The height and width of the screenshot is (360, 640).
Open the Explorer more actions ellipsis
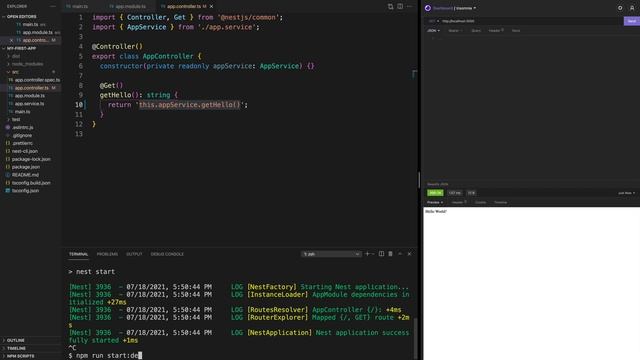53,7
